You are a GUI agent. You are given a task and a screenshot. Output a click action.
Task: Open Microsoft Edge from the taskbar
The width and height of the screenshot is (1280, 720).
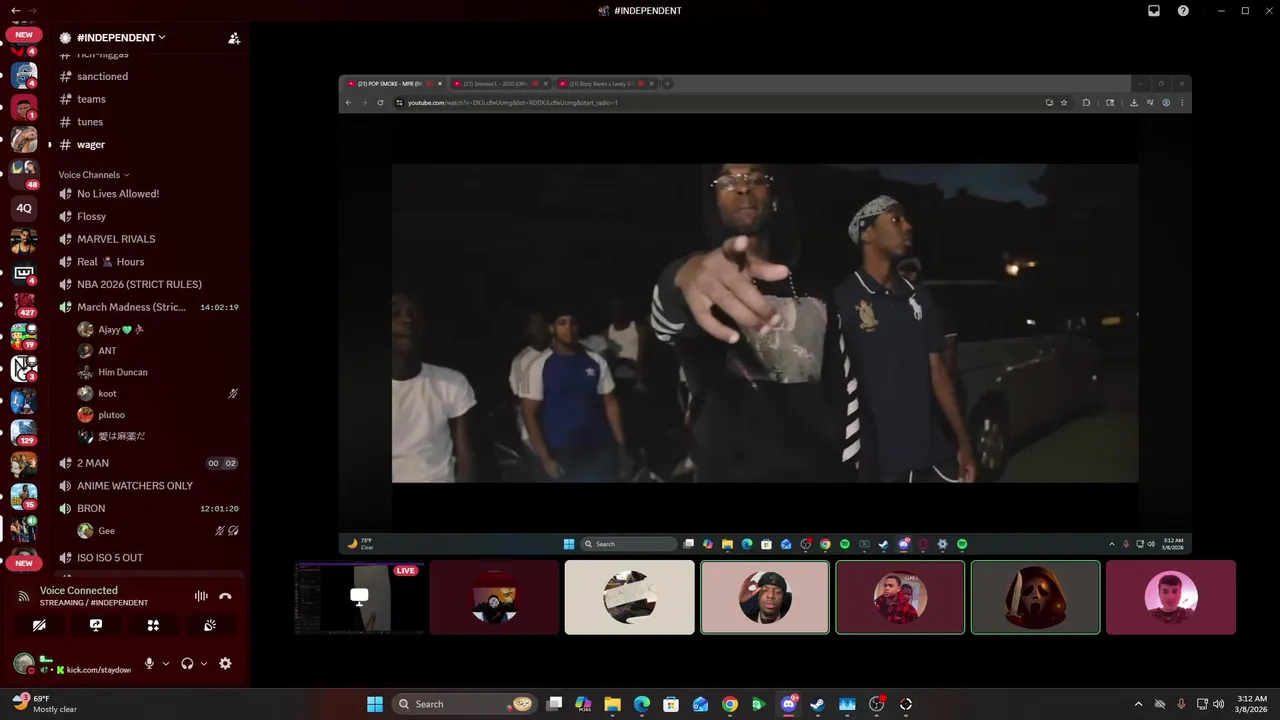[642, 704]
